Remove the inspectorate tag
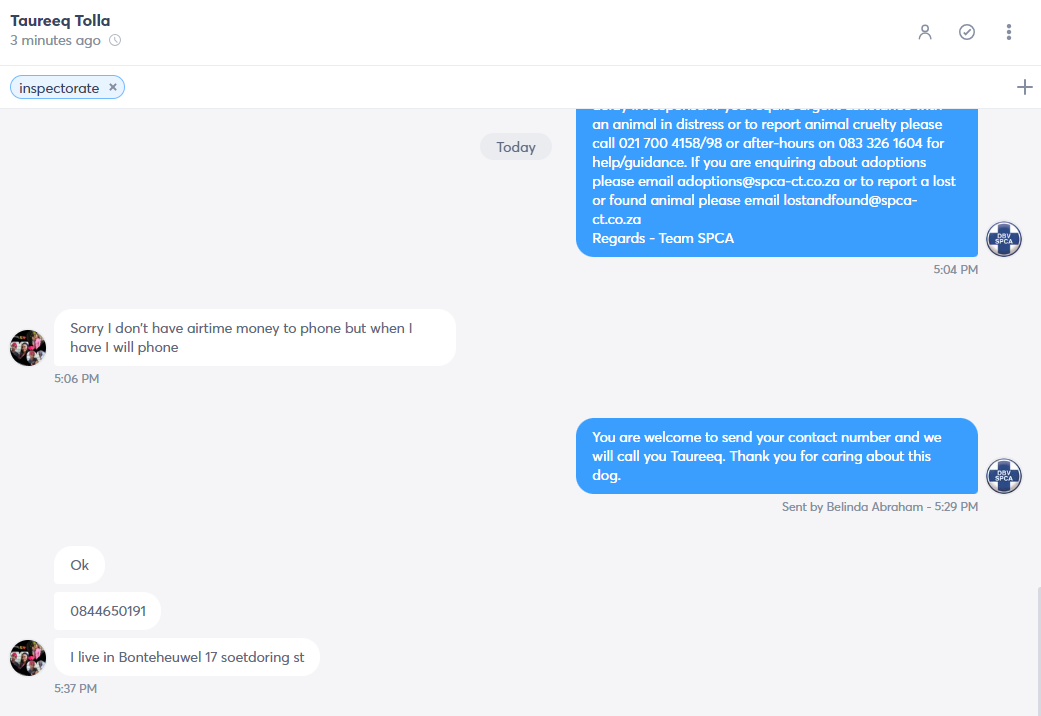Screen dimensions: 1041x716 click(113, 87)
